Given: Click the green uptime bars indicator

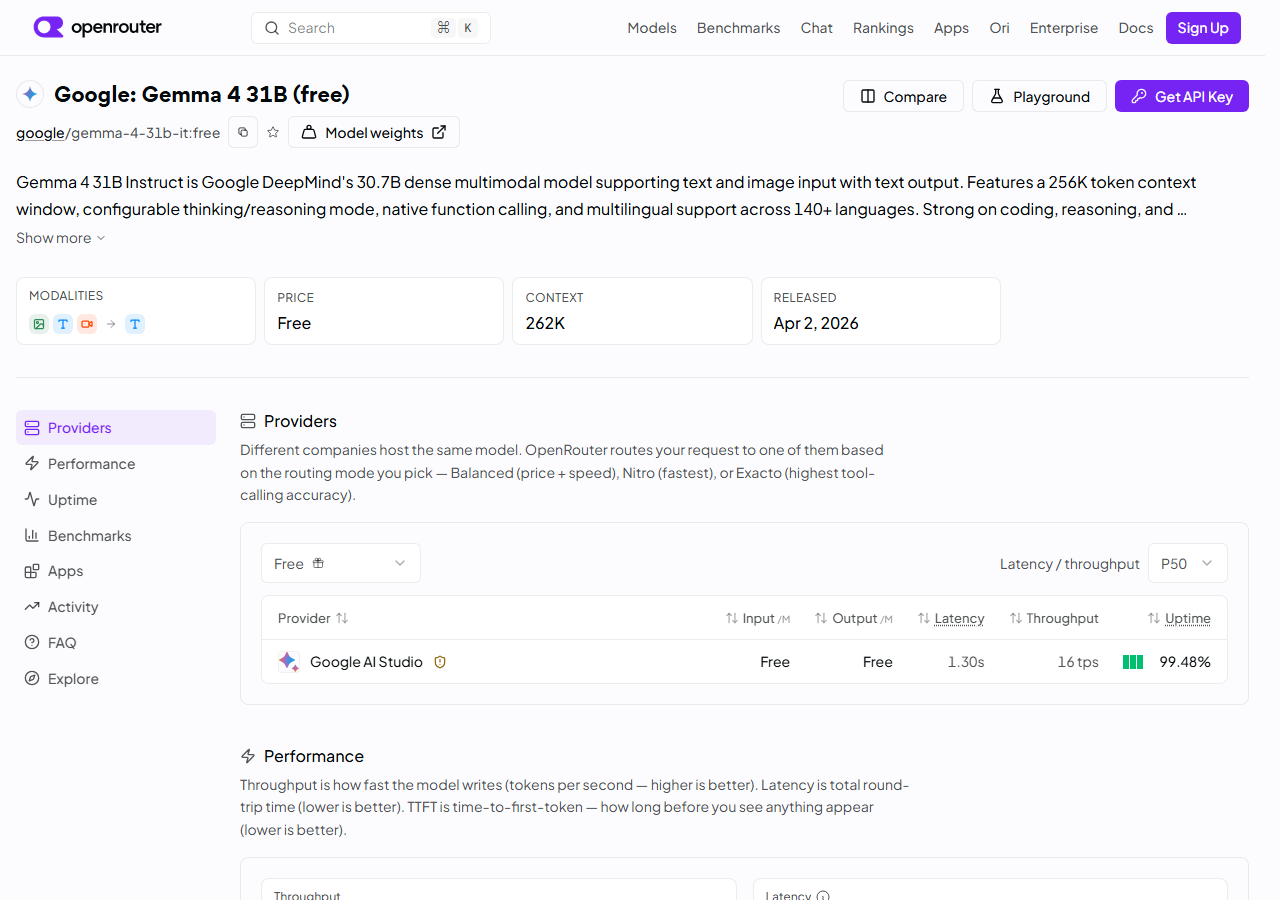Looking at the screenshot, I should pyautogui.click(x=1133, y=662).
